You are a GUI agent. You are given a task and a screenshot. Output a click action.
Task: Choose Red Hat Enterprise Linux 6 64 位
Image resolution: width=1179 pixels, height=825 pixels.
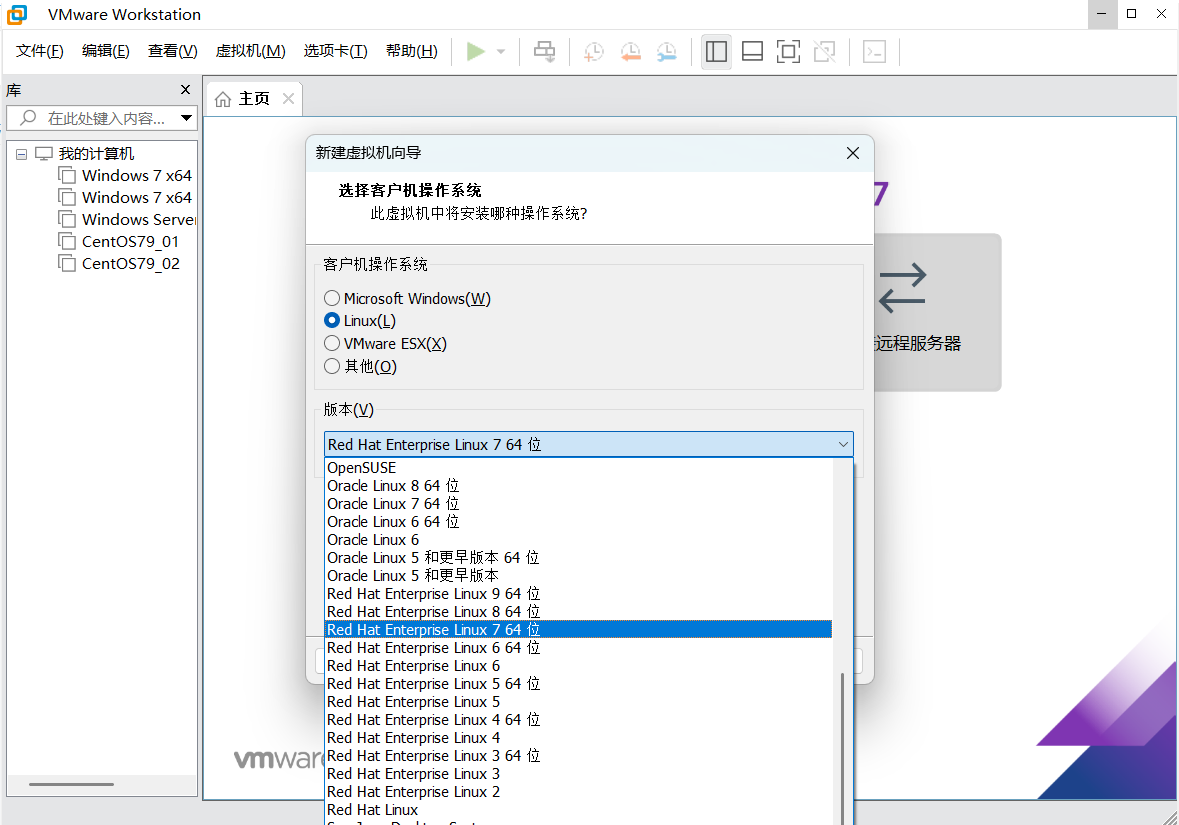point(578,648)
